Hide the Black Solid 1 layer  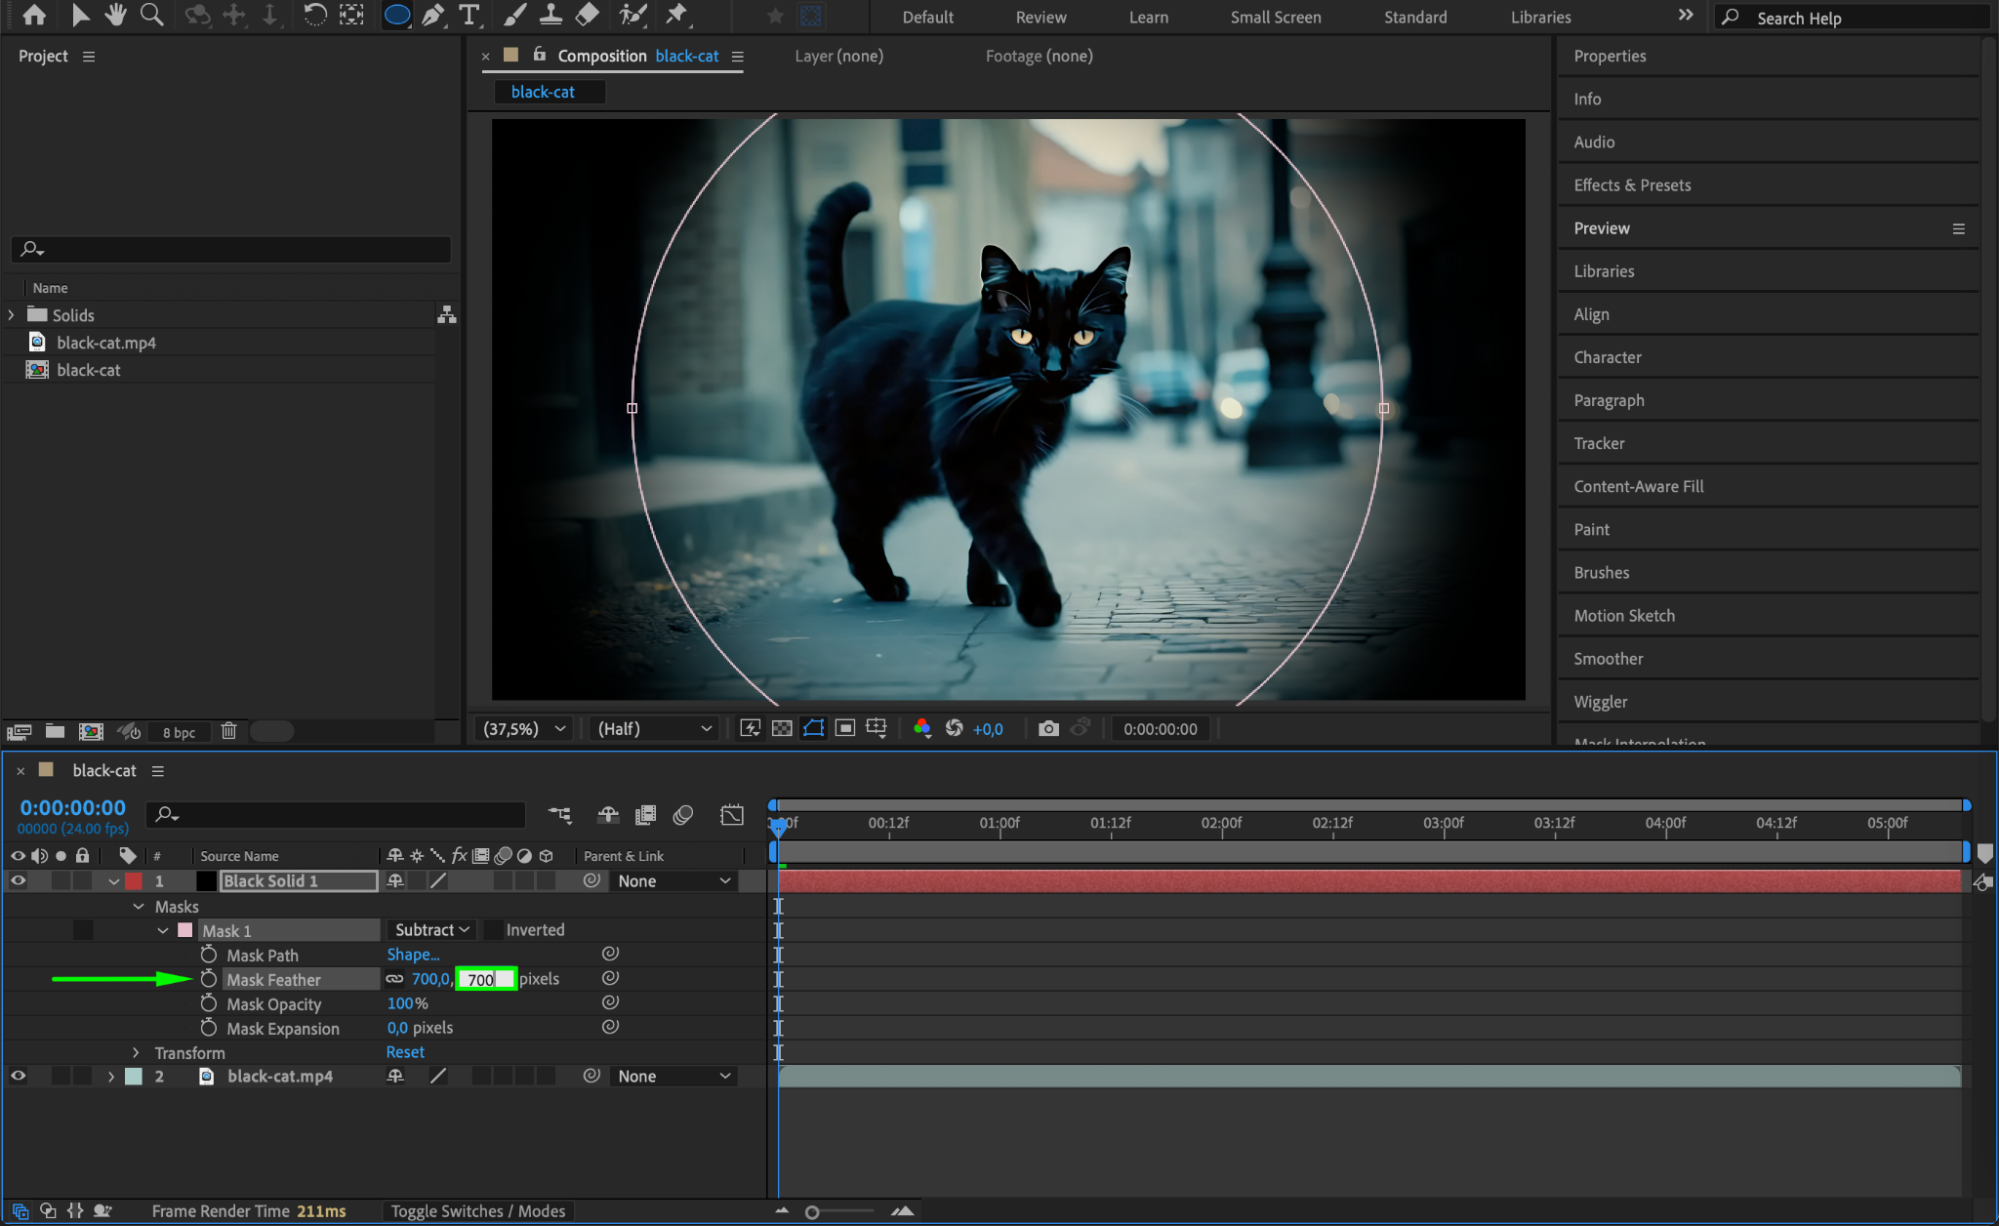coord(18,881)
